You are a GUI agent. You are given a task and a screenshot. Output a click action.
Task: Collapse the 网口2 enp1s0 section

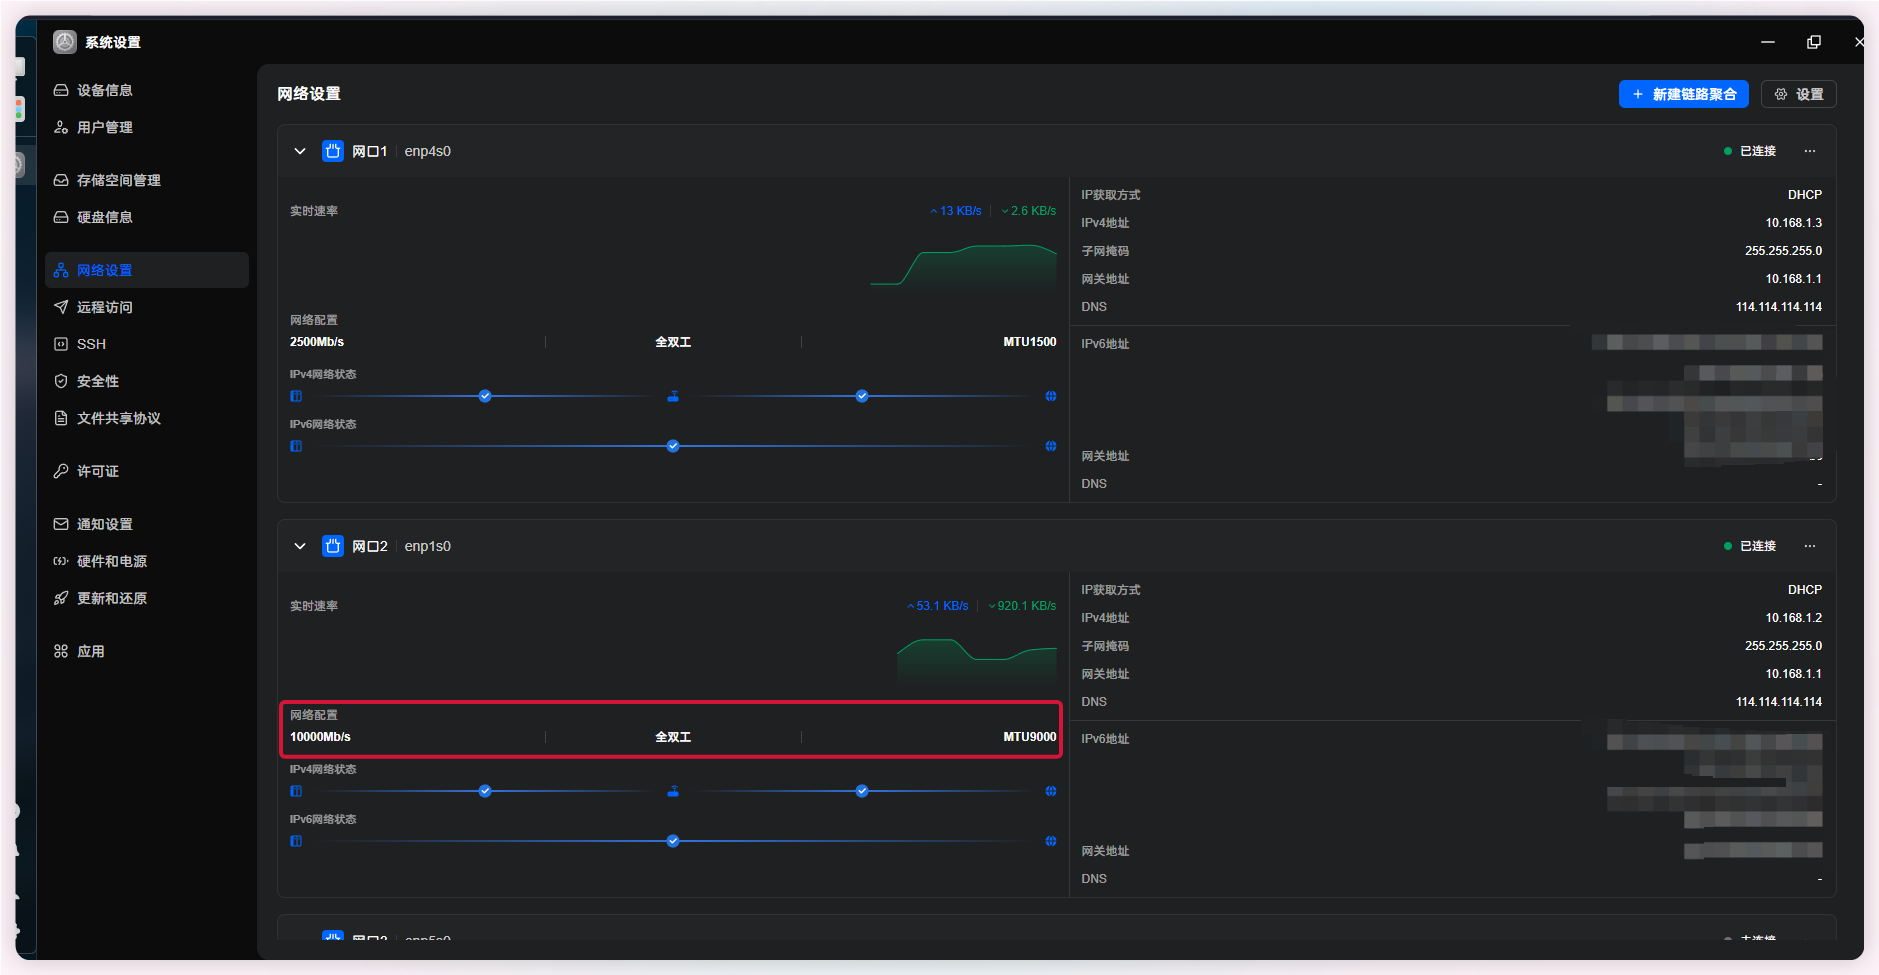[300, 546]
